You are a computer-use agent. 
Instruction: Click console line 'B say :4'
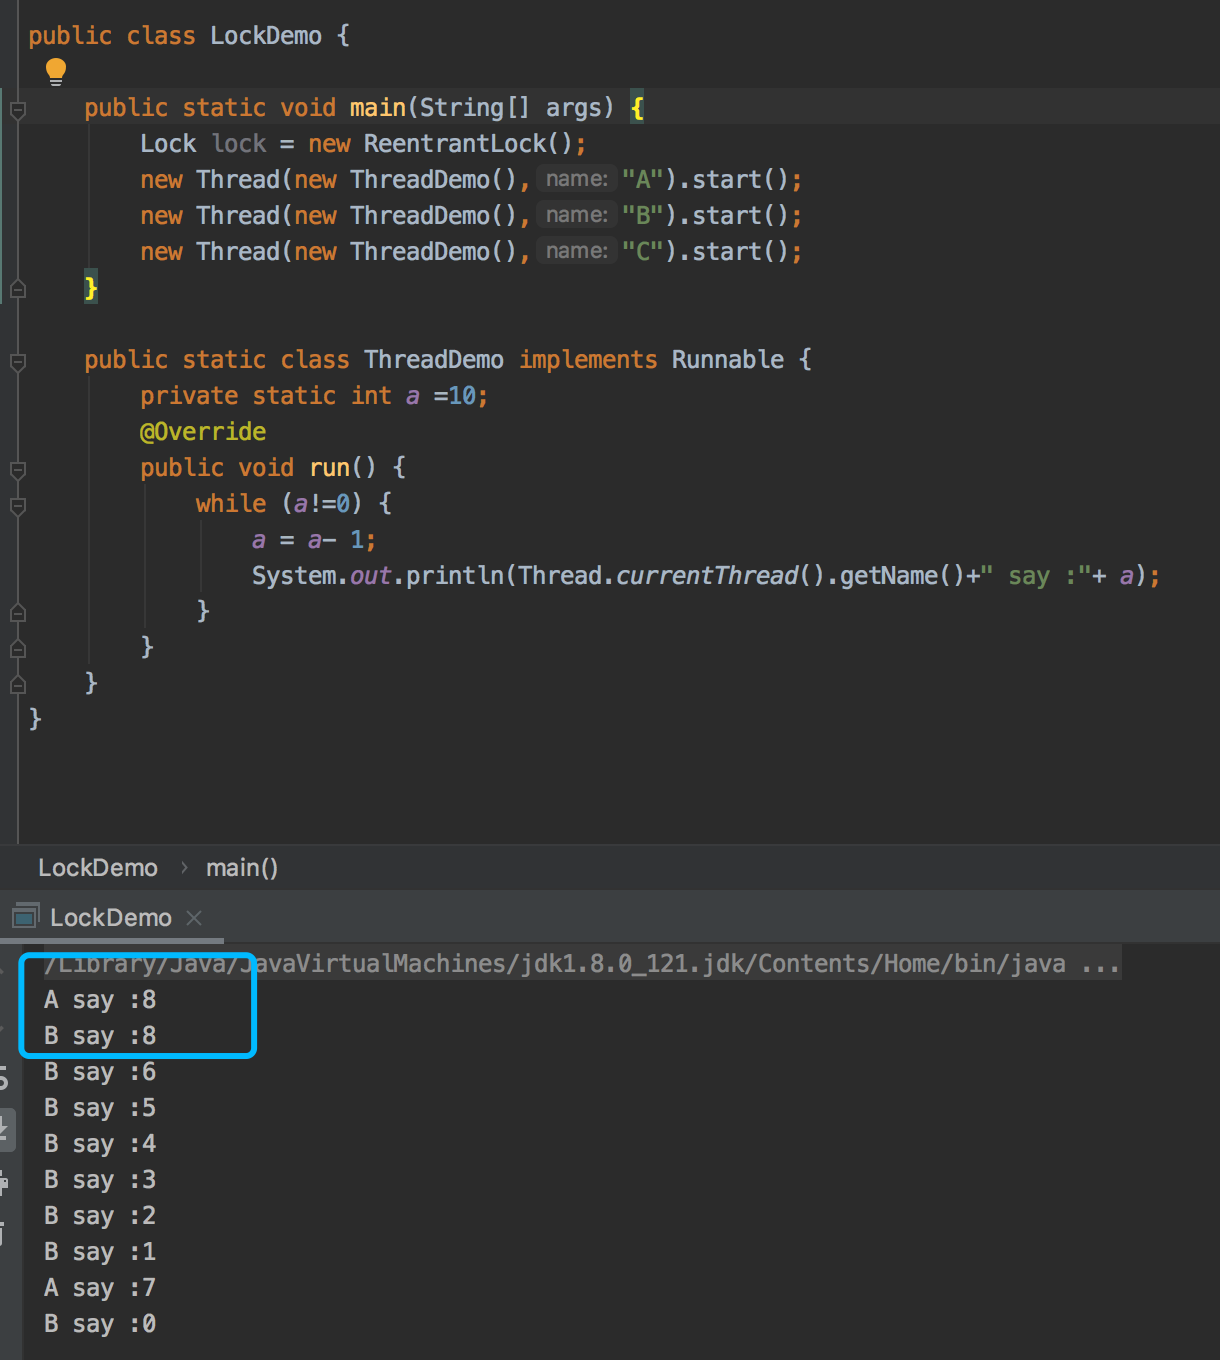pos(100,1144)
